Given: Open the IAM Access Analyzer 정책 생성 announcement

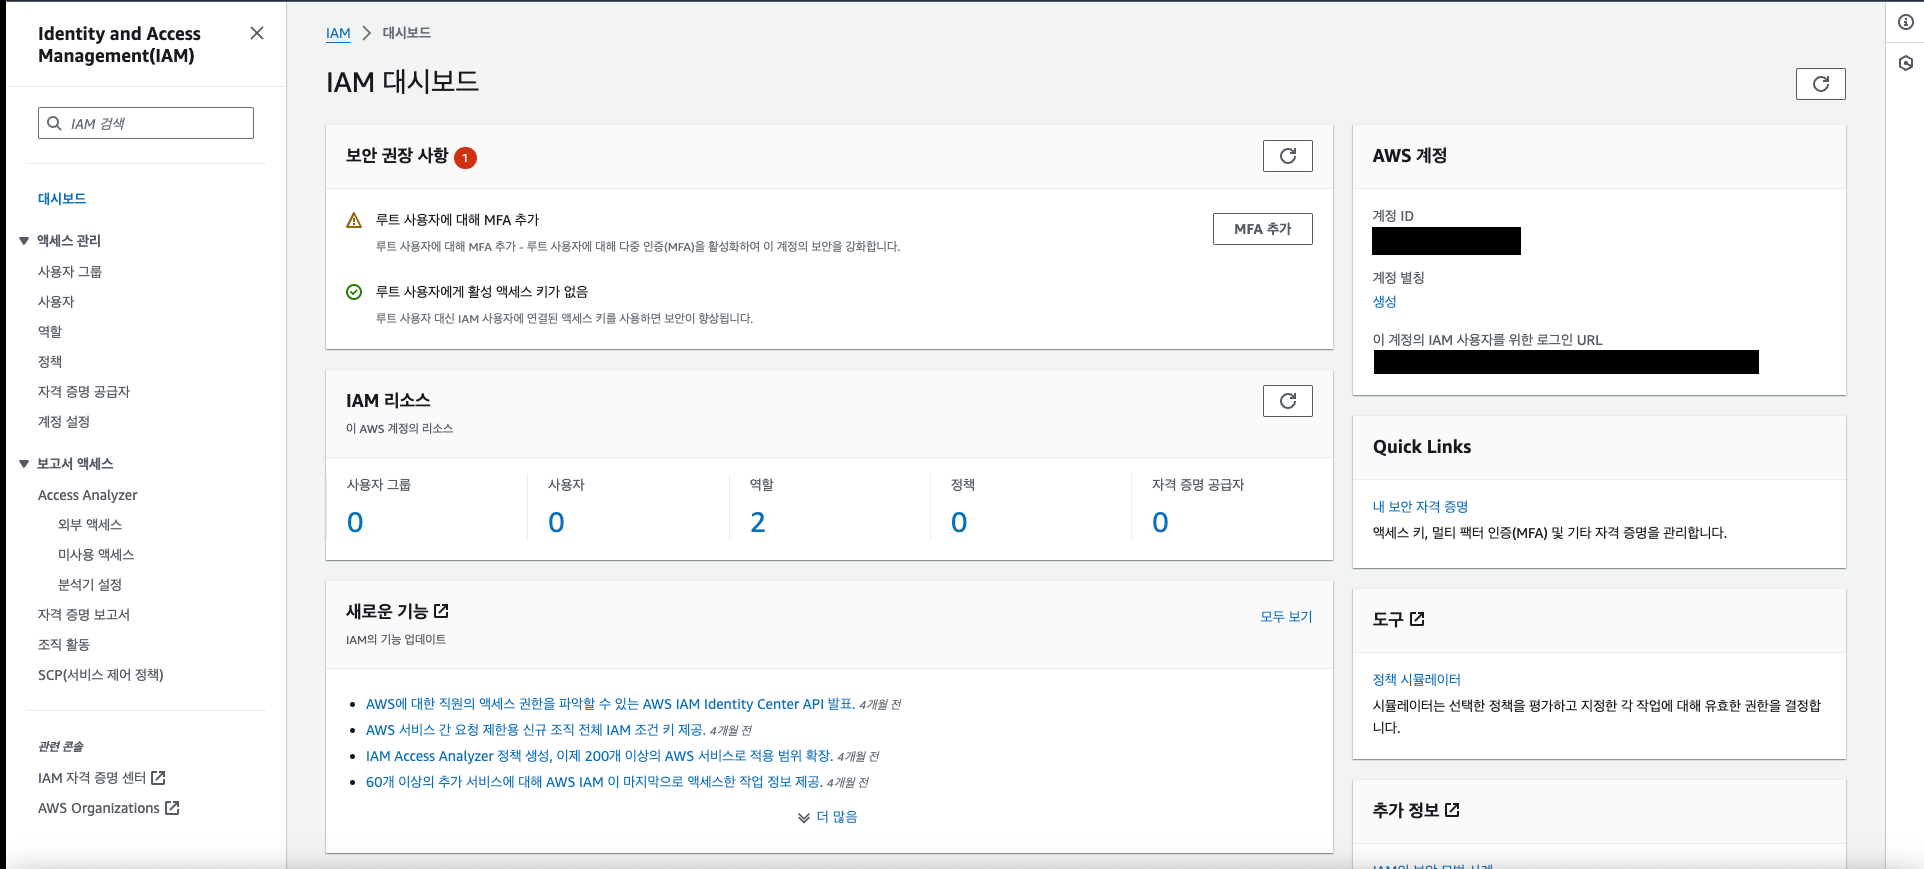Looking at the screenshot, I should pyautogui.click(x=600, y=756).
